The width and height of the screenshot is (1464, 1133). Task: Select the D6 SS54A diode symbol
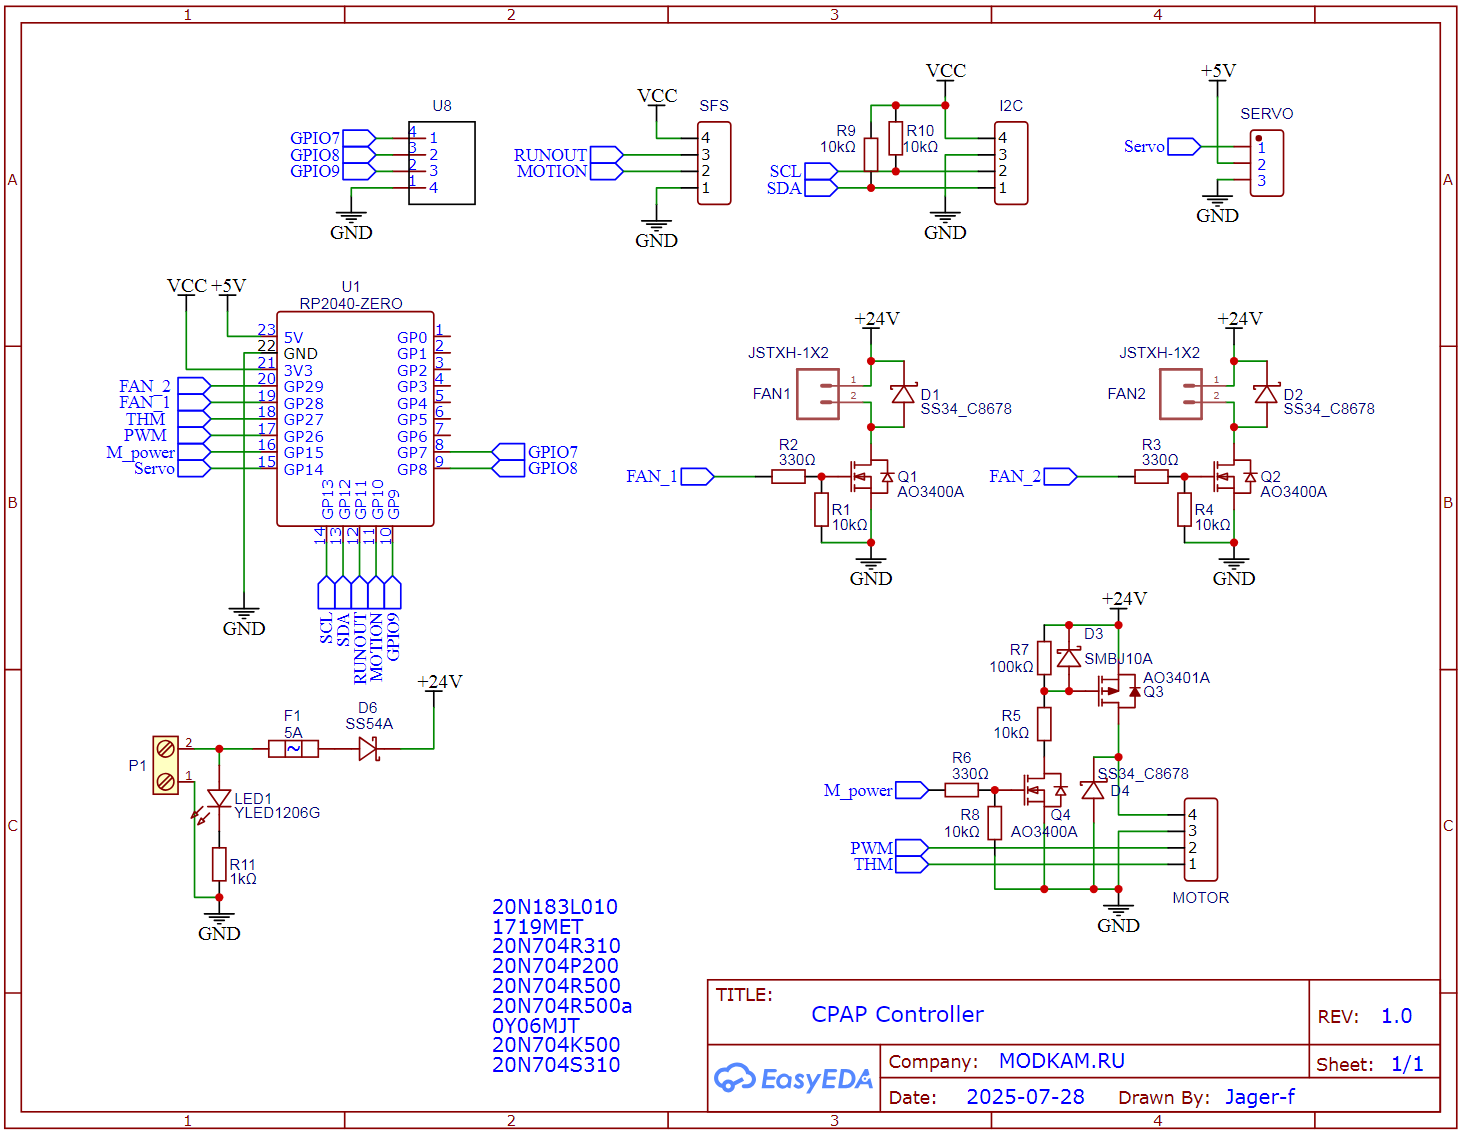369,748
